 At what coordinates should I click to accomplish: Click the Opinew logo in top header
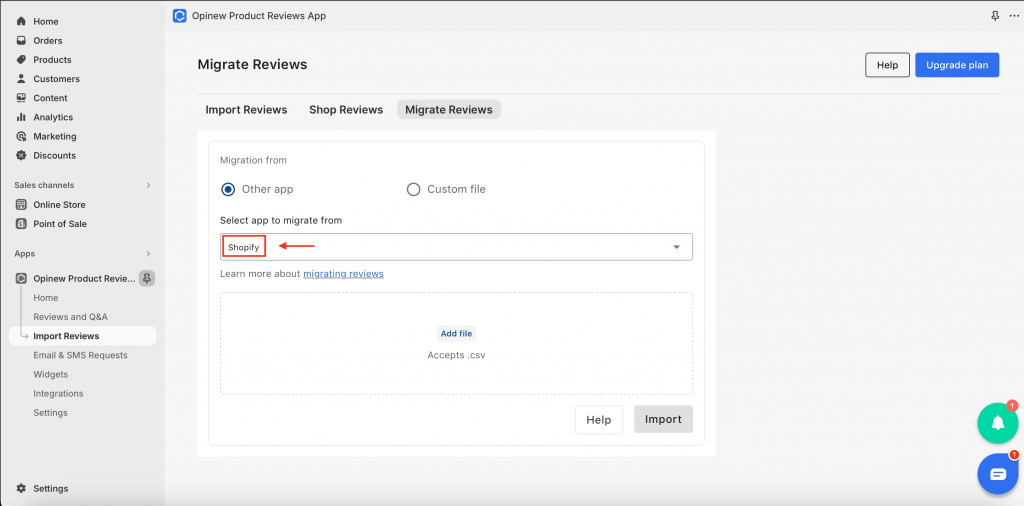[180, 16]
